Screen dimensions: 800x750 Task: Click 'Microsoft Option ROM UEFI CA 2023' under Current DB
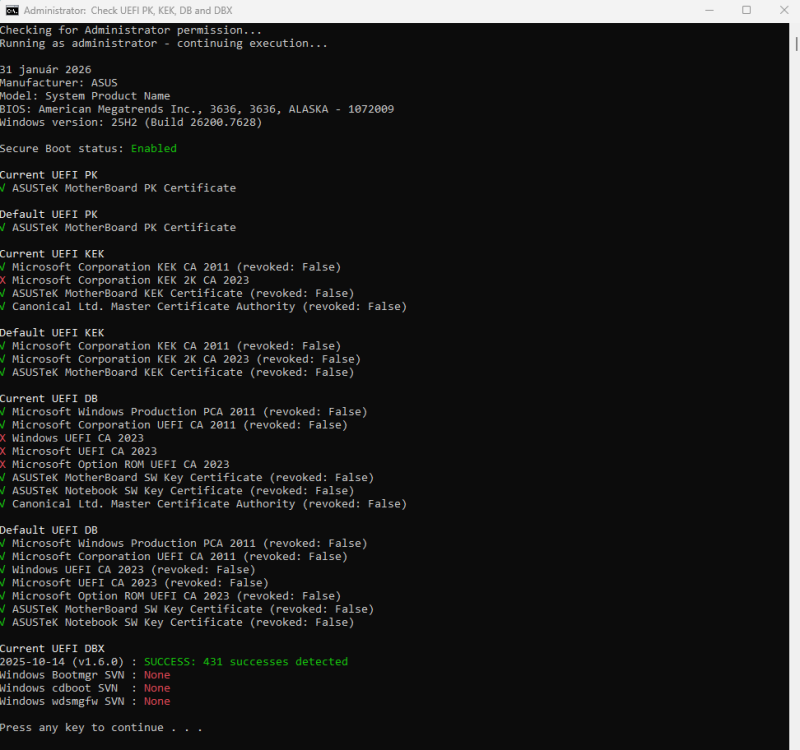coord(121,465)
